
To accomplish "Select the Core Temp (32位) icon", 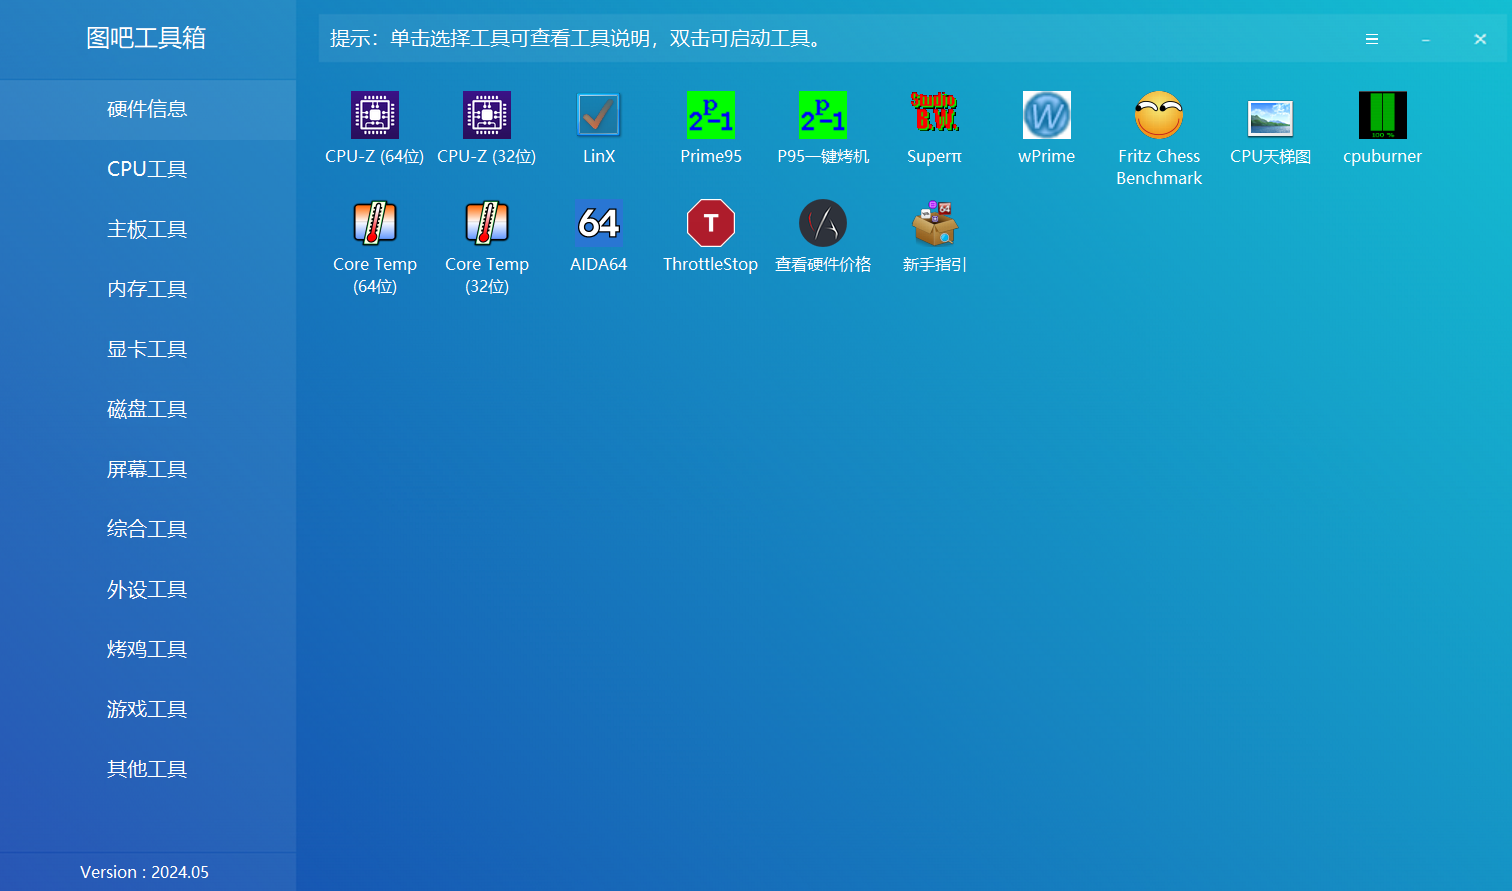I will (487, 223).
